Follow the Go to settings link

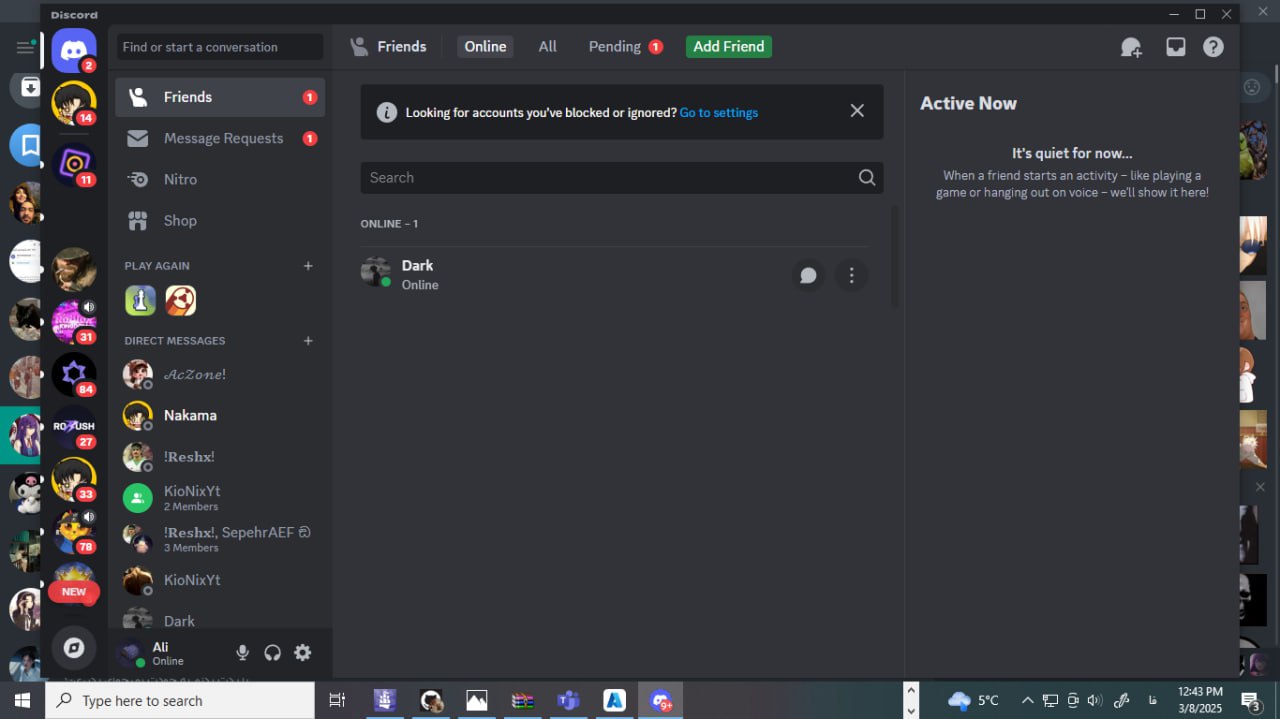[718, 113]
